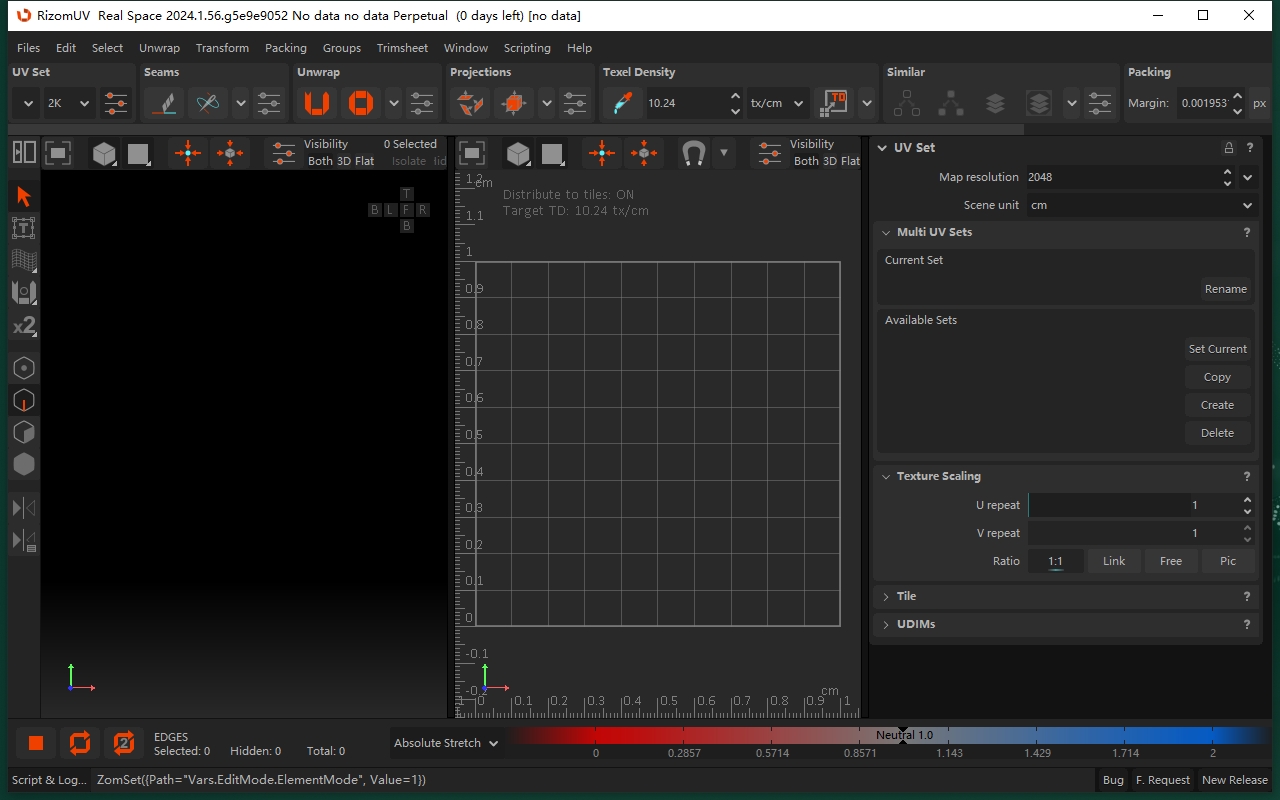Click the x2 tool in left sidebar
1280x800 pixels.
click(x=24, y=326)
